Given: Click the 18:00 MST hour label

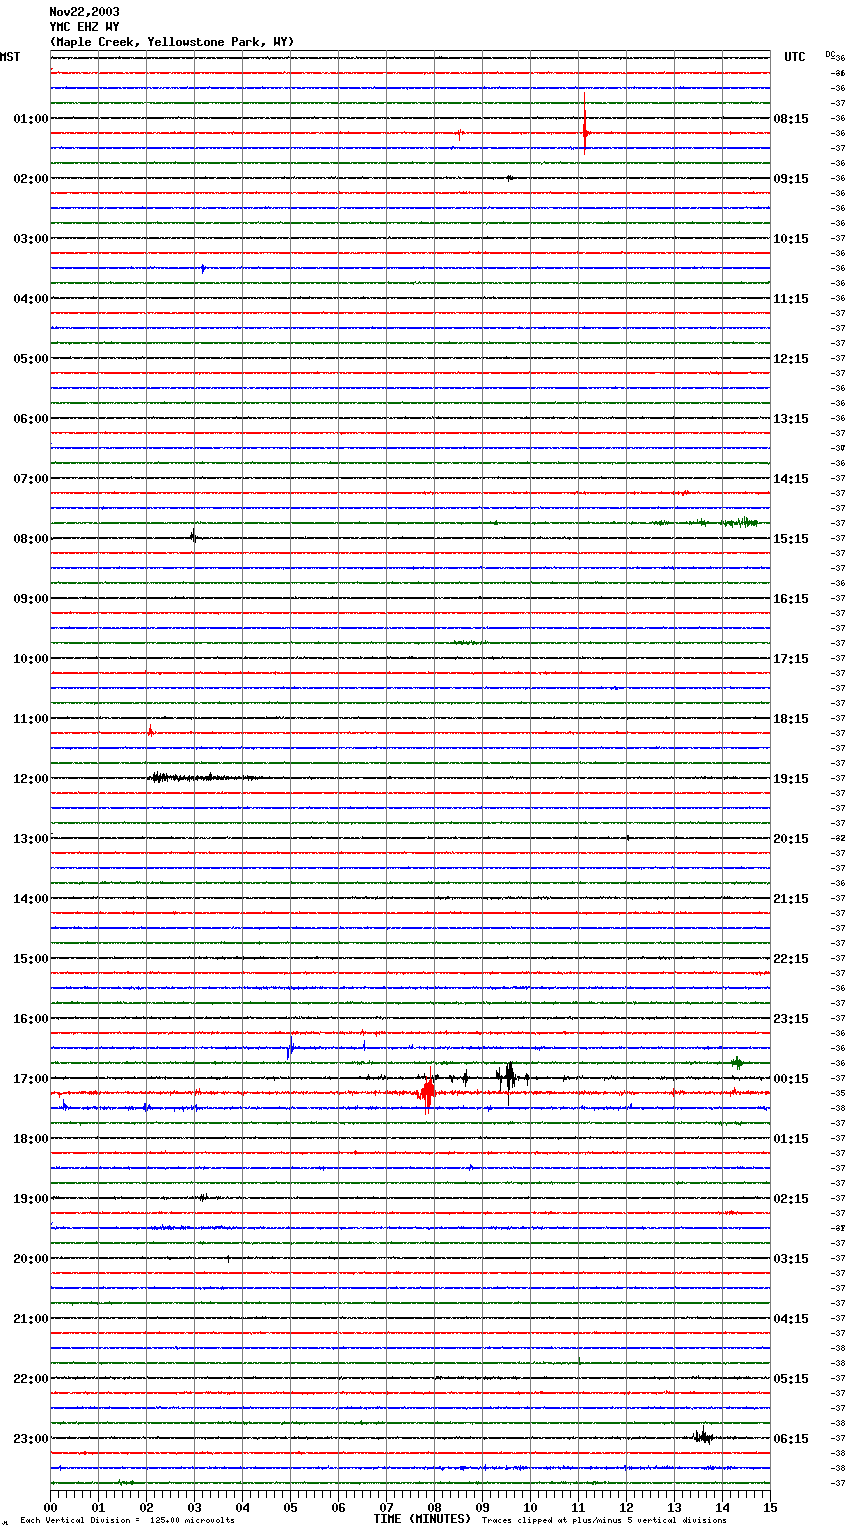Looking at the screenshot, I should pyautogui.click(x=31, y=1139).
